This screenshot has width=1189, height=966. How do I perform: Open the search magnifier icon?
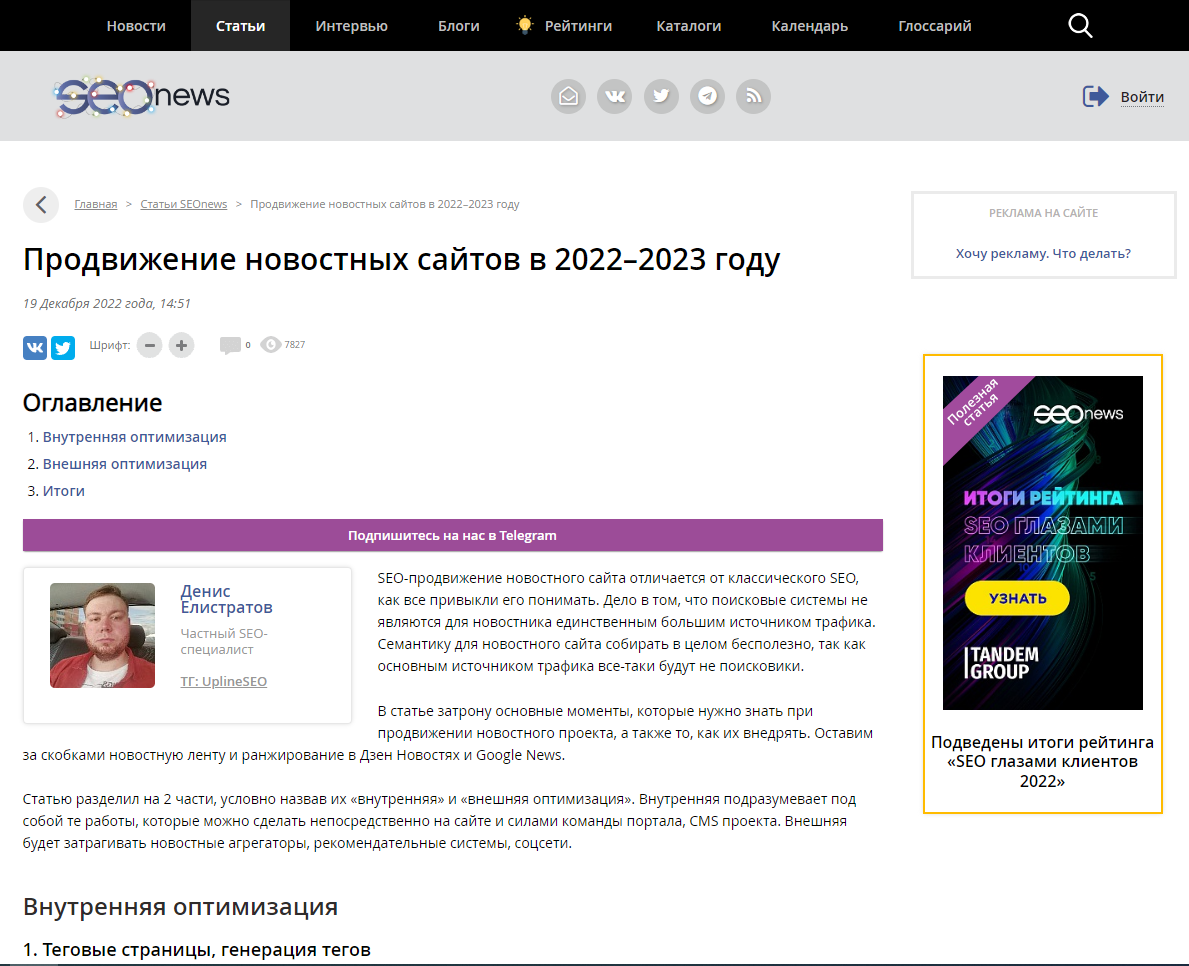(1080, 26)
